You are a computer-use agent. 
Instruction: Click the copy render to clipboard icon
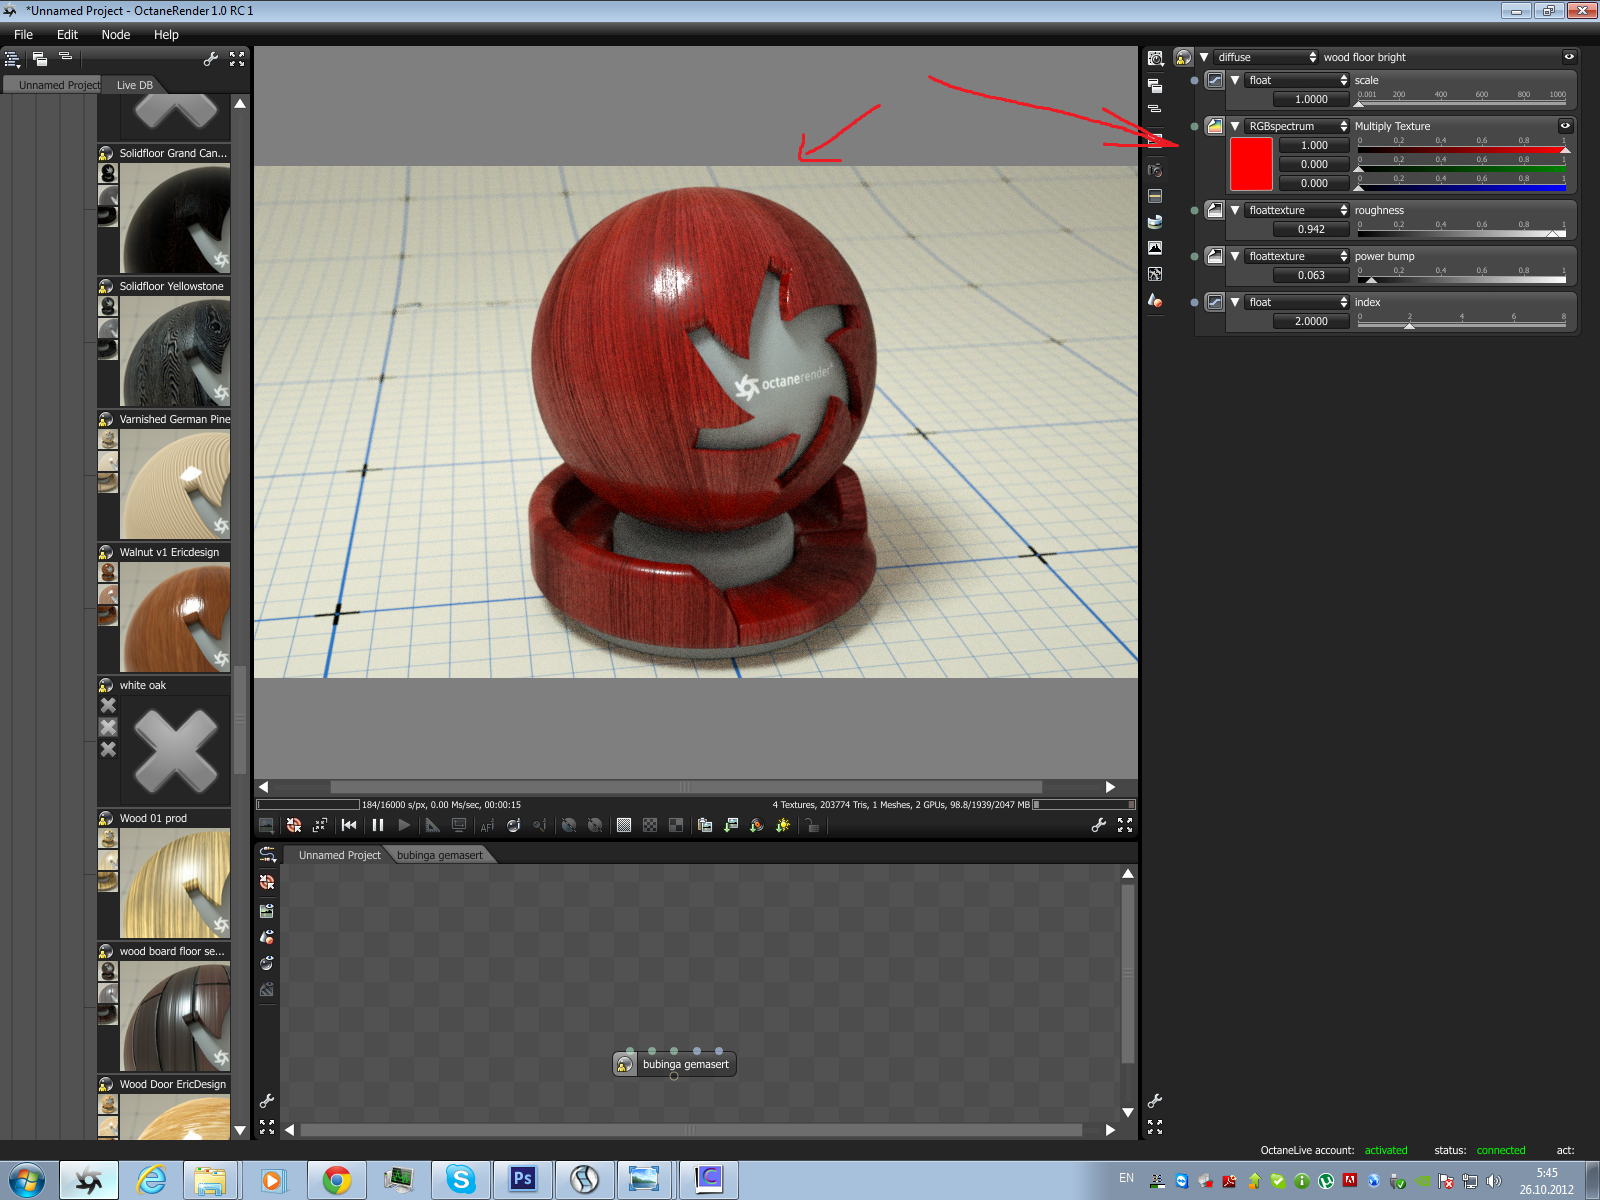click(x=705, y=825)
